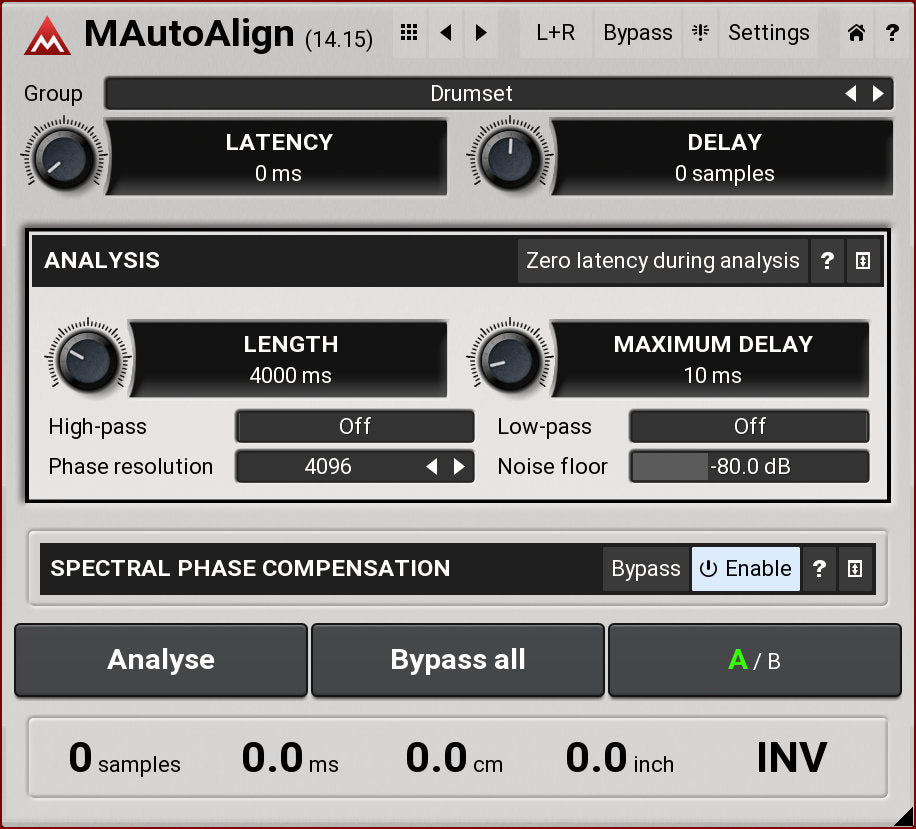The image size is (916, 829).
Task: Go to next preset arrow in title bar
Action: (x=481, y=33)
